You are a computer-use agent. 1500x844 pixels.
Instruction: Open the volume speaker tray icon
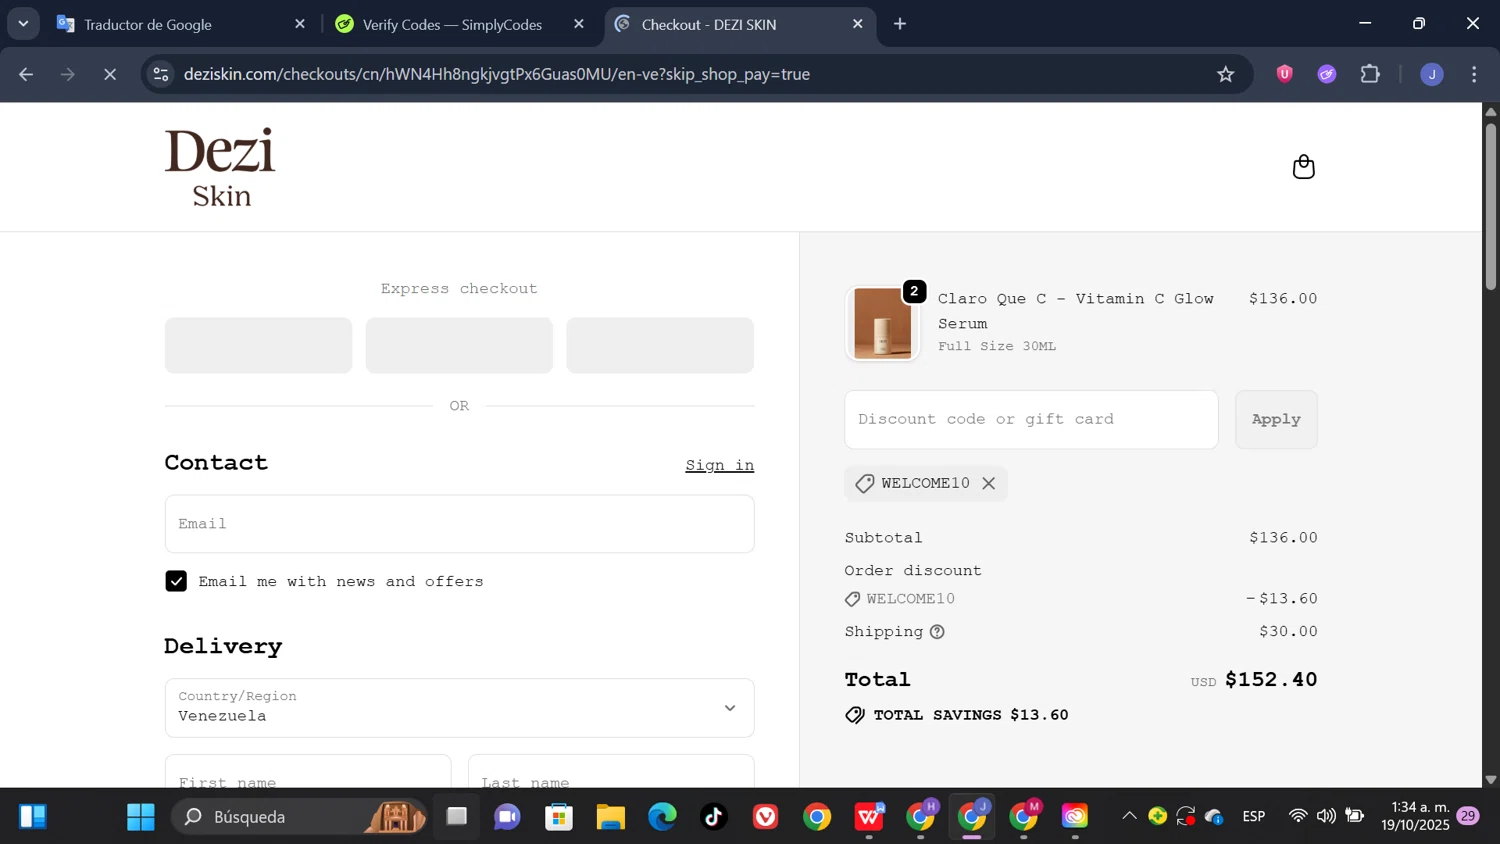coord(1326,816)
